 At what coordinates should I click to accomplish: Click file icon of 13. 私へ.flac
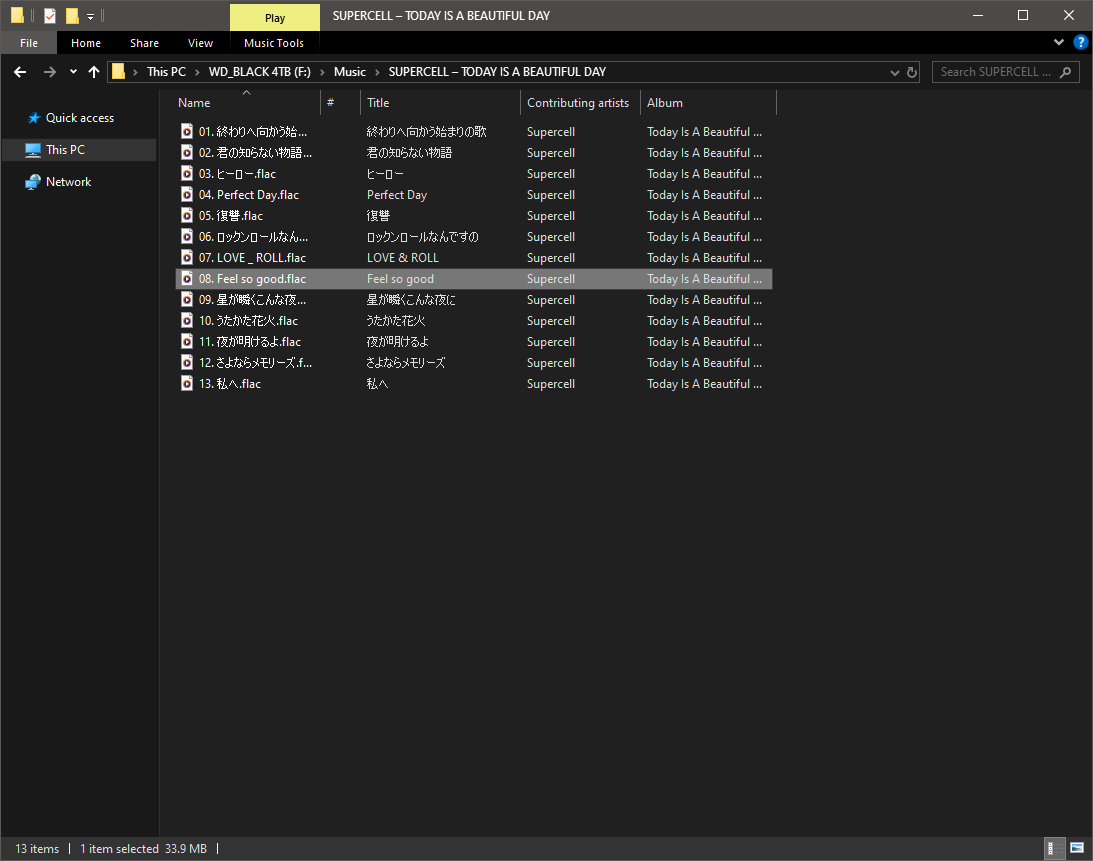coord(187,383)
